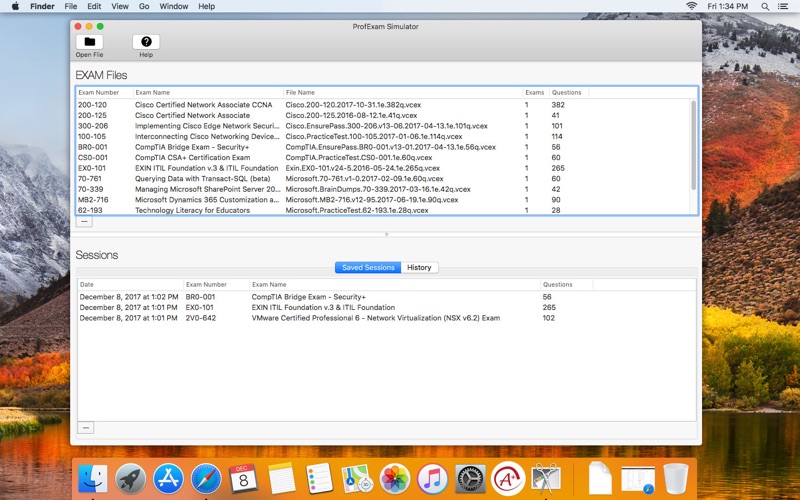Select EX0-101 row in EXAM Files list

click(383, 168)
